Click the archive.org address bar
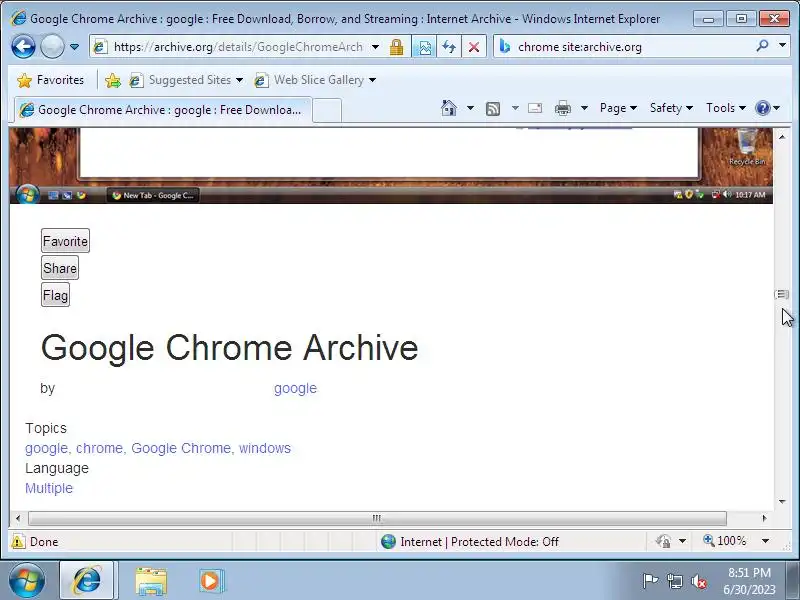800x600 pixels. point(237,47)
